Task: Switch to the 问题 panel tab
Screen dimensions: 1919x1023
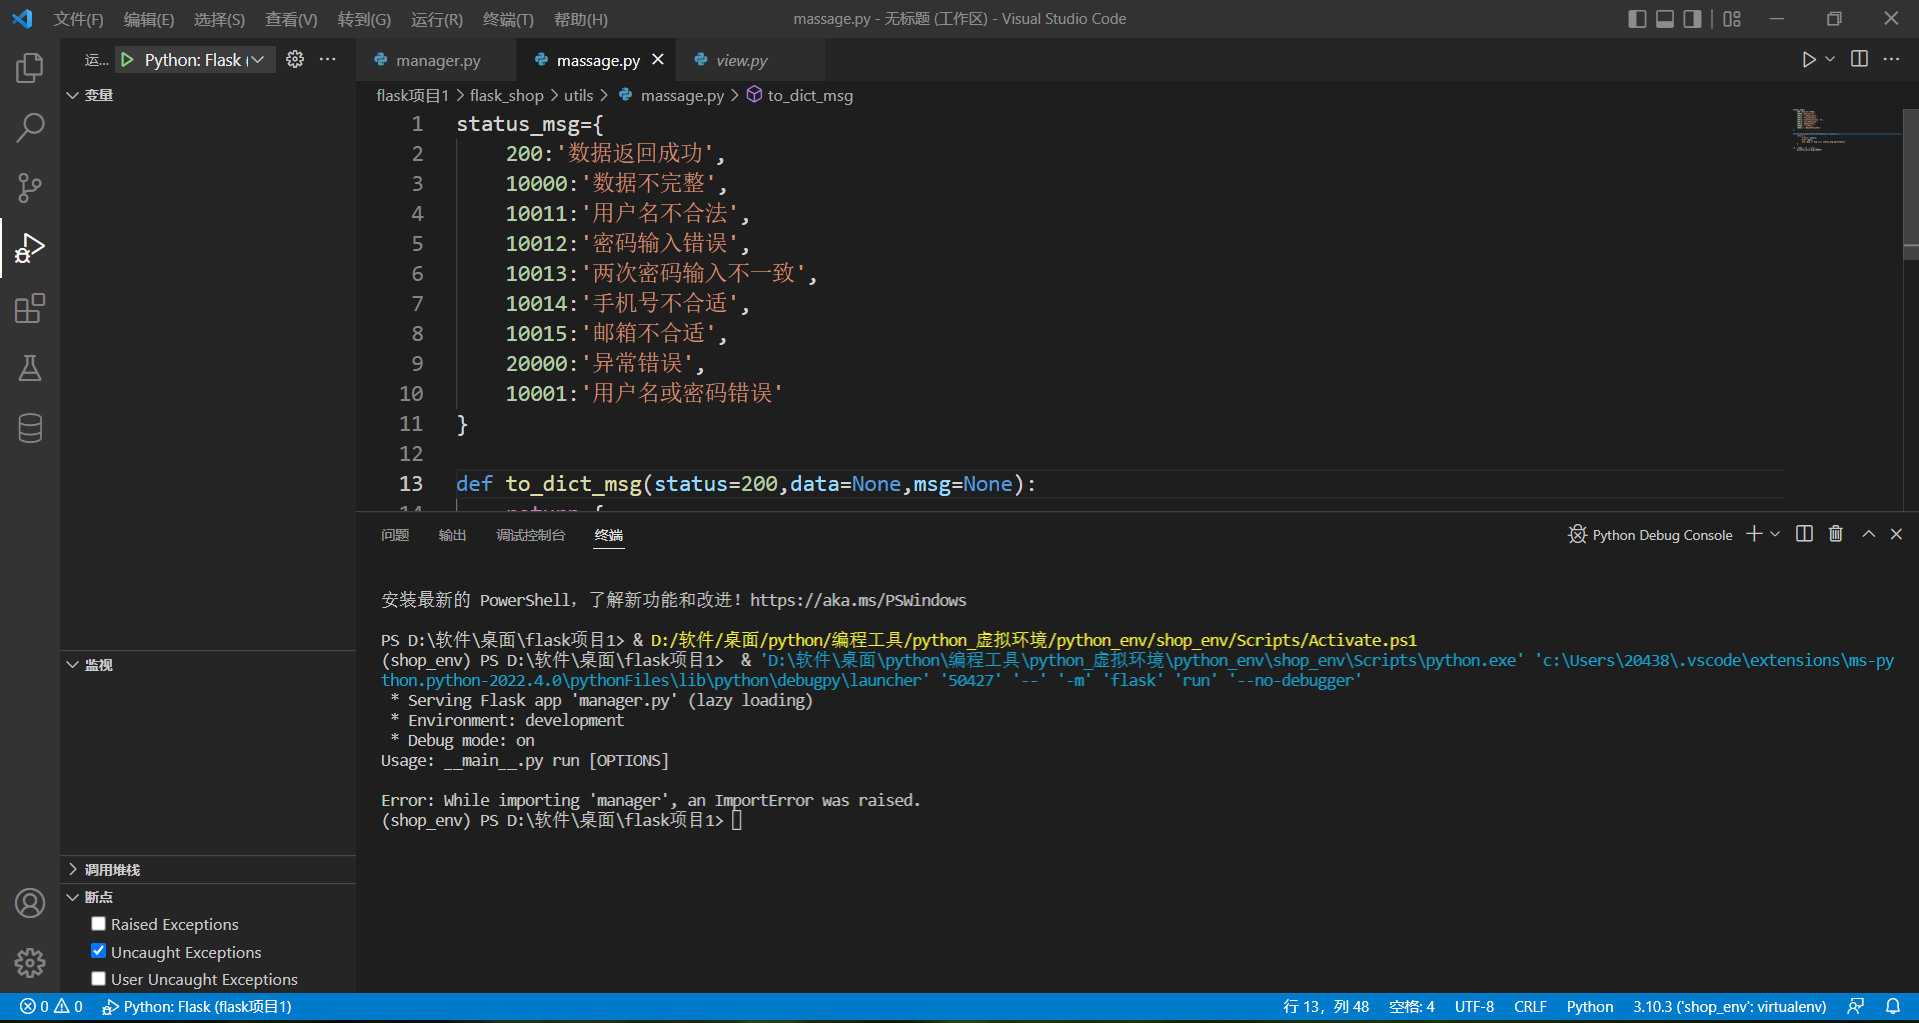Action: click(x=395, y=535)
